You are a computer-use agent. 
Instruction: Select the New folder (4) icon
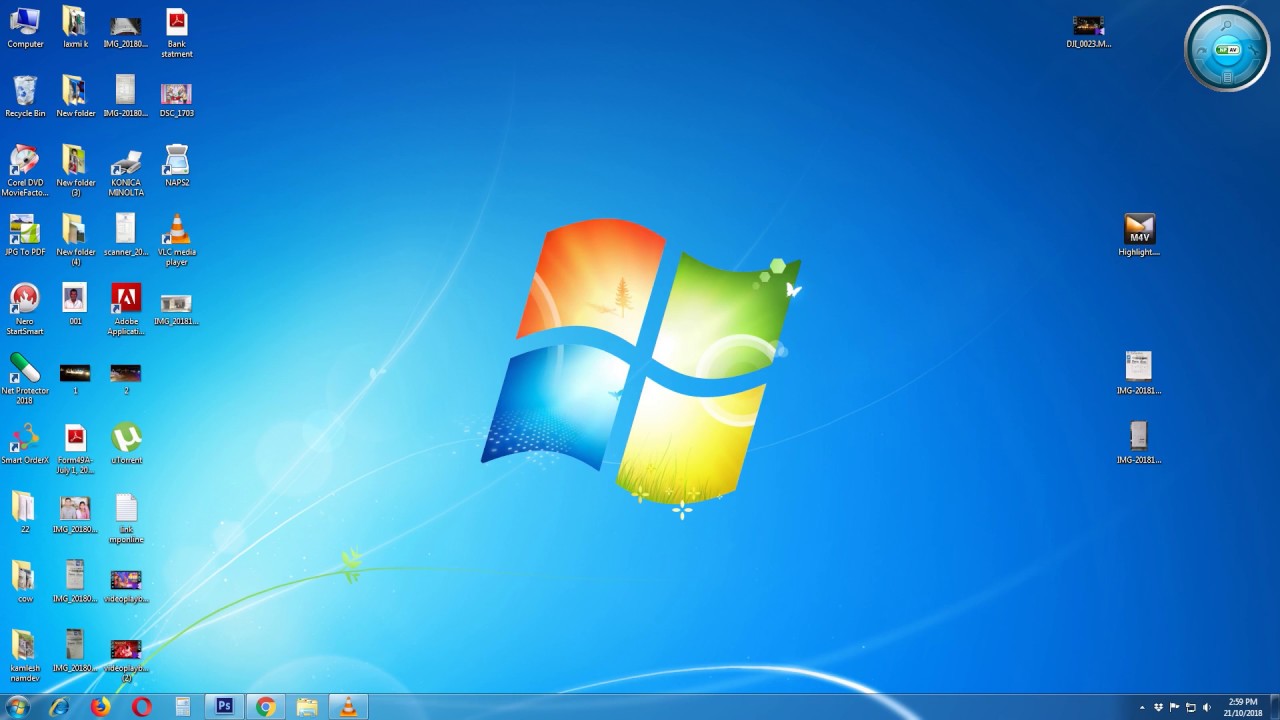[x=75, y=240]
